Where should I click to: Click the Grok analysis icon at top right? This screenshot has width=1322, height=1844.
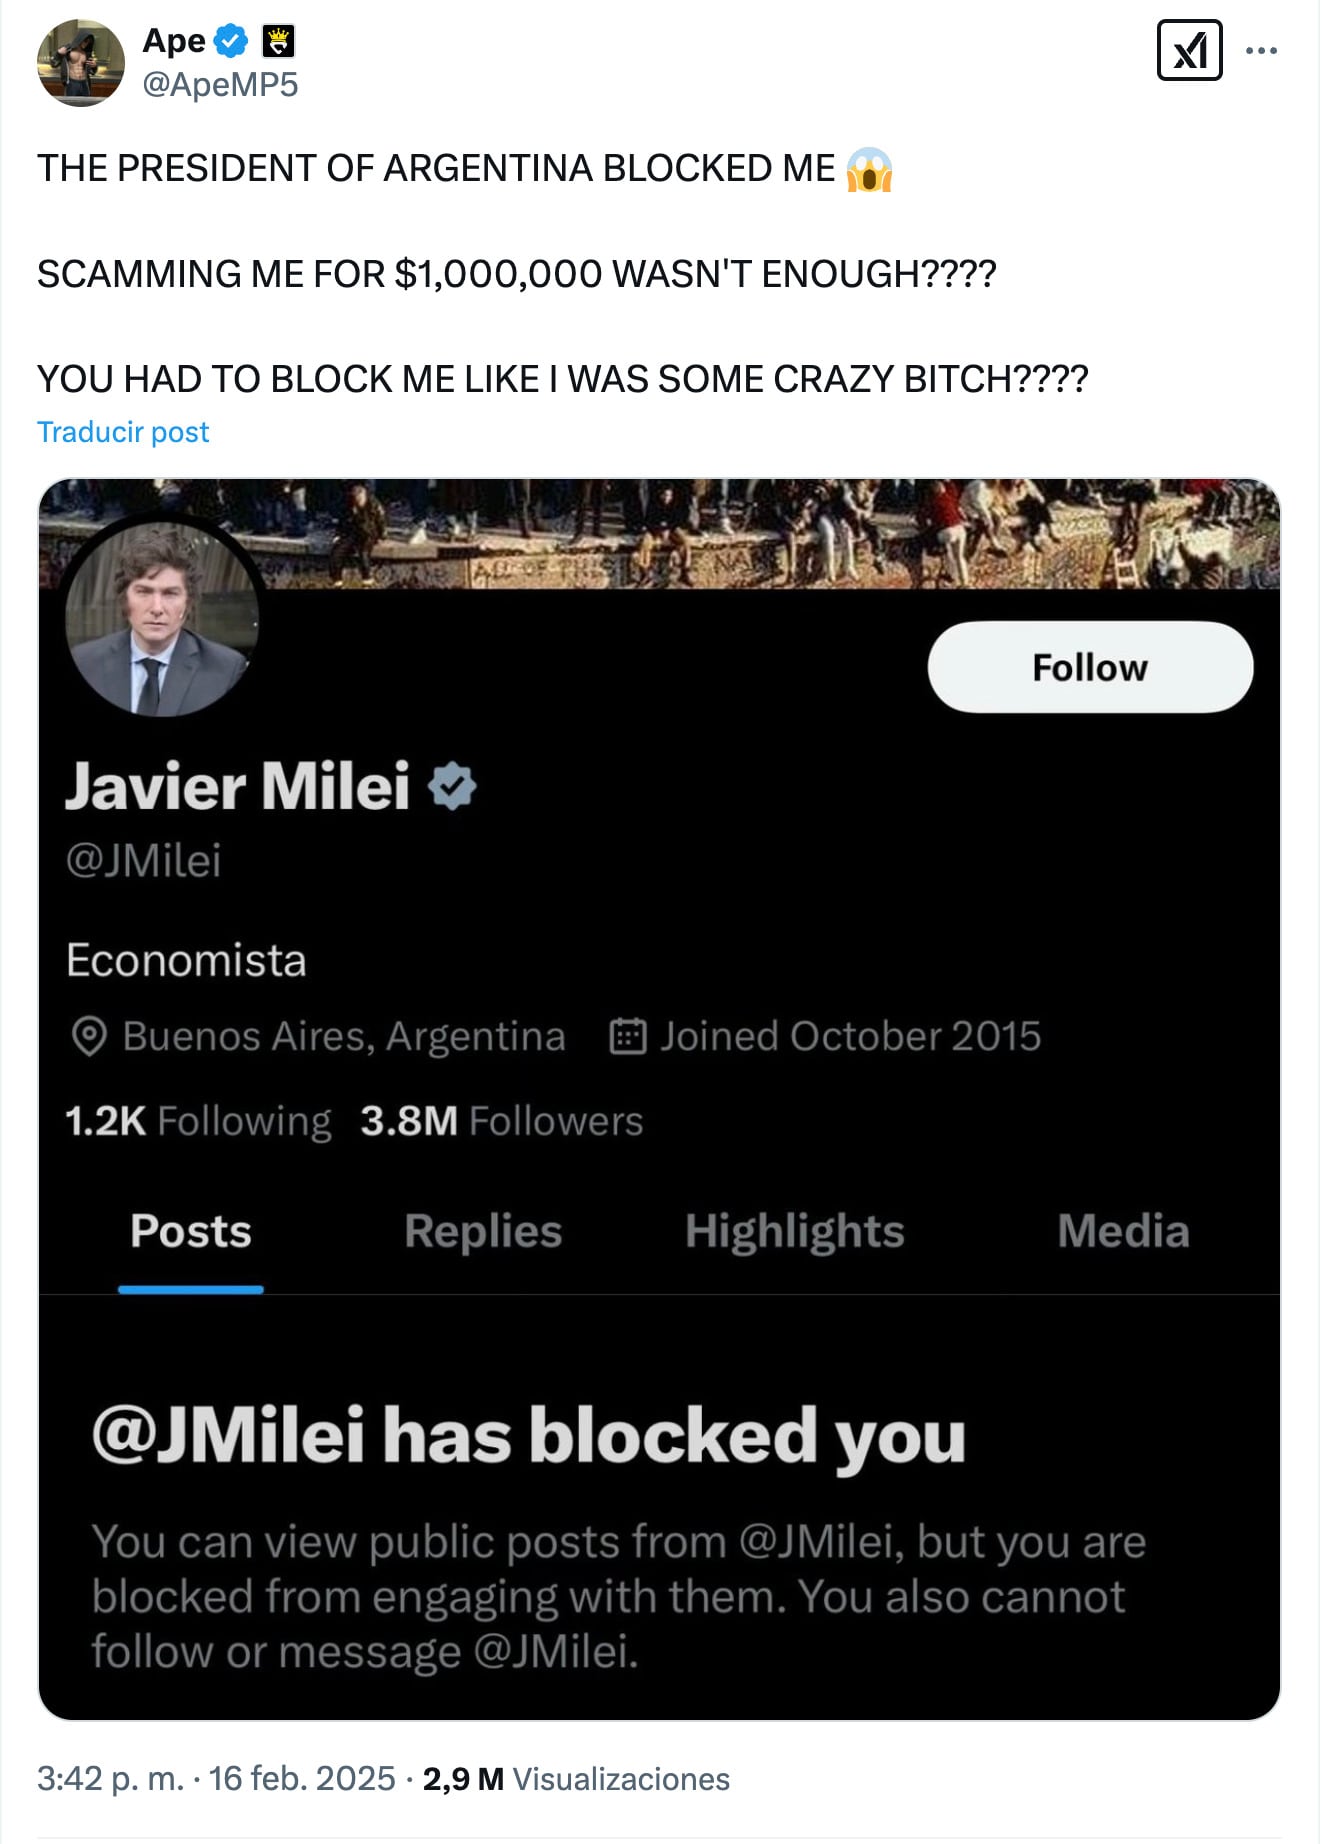click(x=1192, y=52)
